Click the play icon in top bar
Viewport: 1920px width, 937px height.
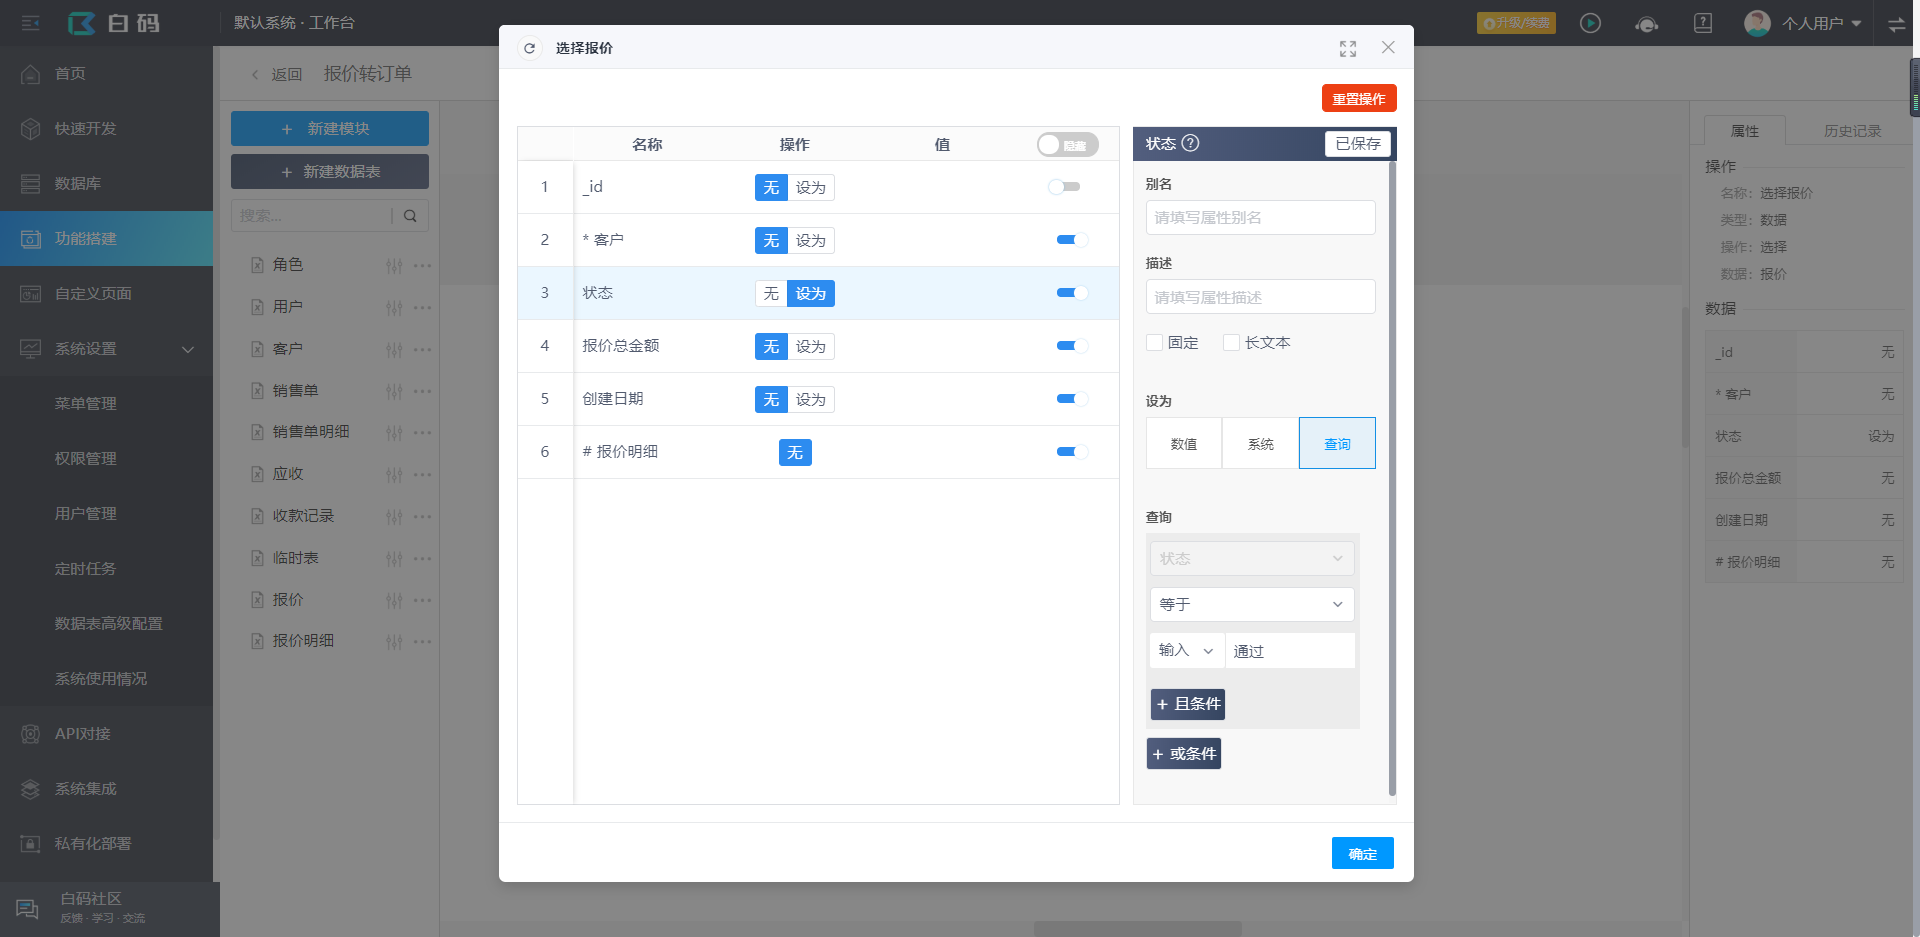(x=1590, y=23)
